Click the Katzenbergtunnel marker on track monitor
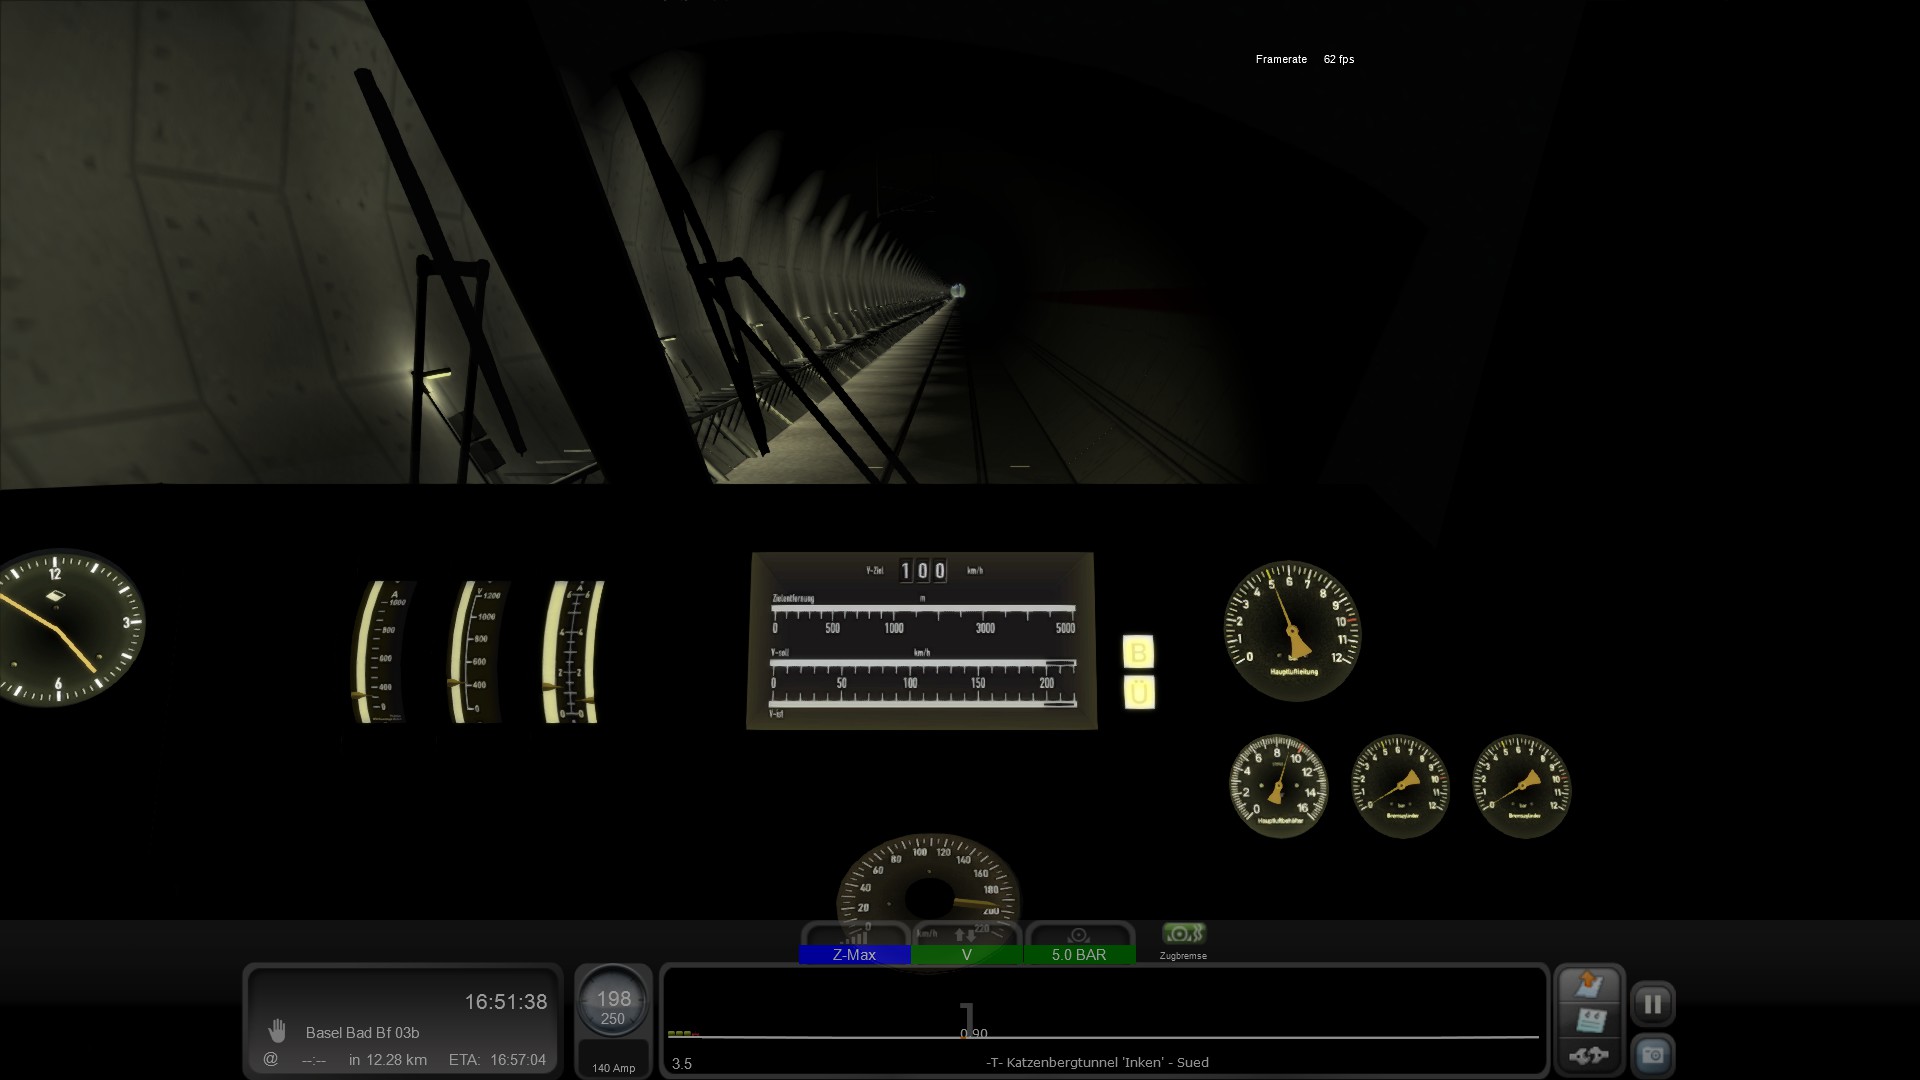This screenshot has width=1920, height=1080. pos(1097,1062)
